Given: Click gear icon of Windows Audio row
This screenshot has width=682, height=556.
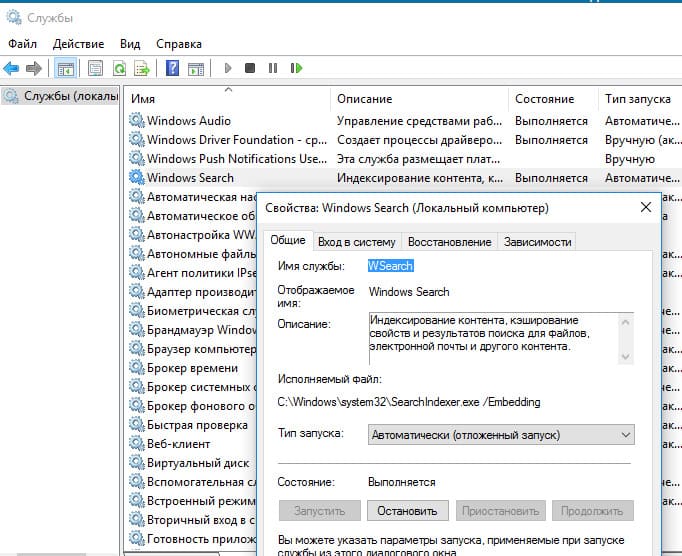Looking at the screenshot, I should click(137, 120).
